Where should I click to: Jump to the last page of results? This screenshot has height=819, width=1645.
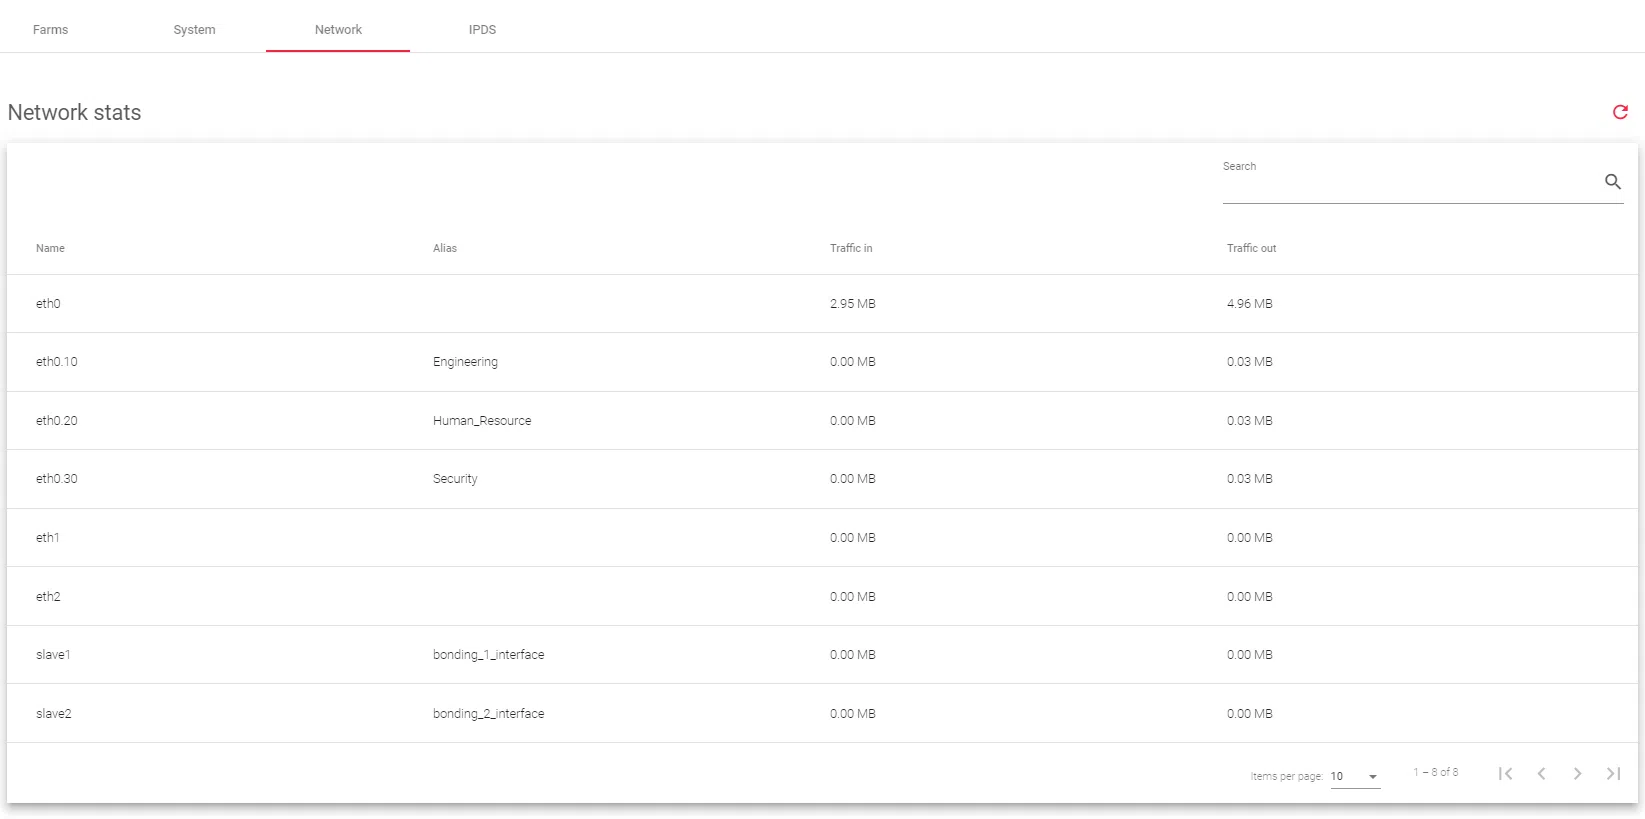(x=1613, y=773)
